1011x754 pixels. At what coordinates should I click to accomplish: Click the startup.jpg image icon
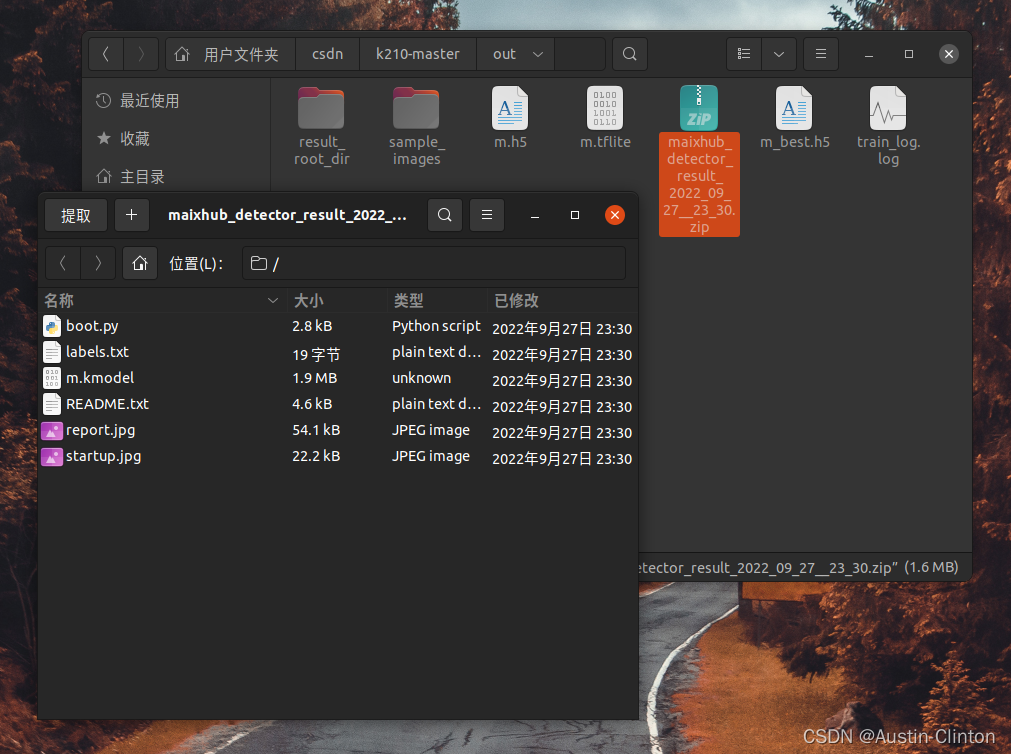point(52,457)
